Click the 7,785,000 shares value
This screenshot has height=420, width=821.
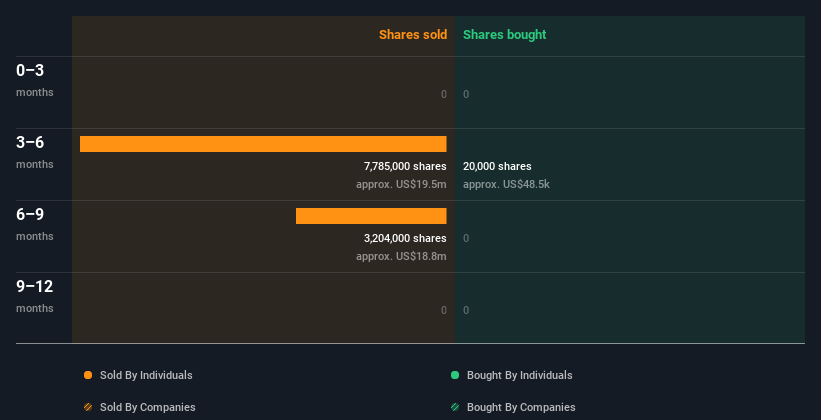405,166
